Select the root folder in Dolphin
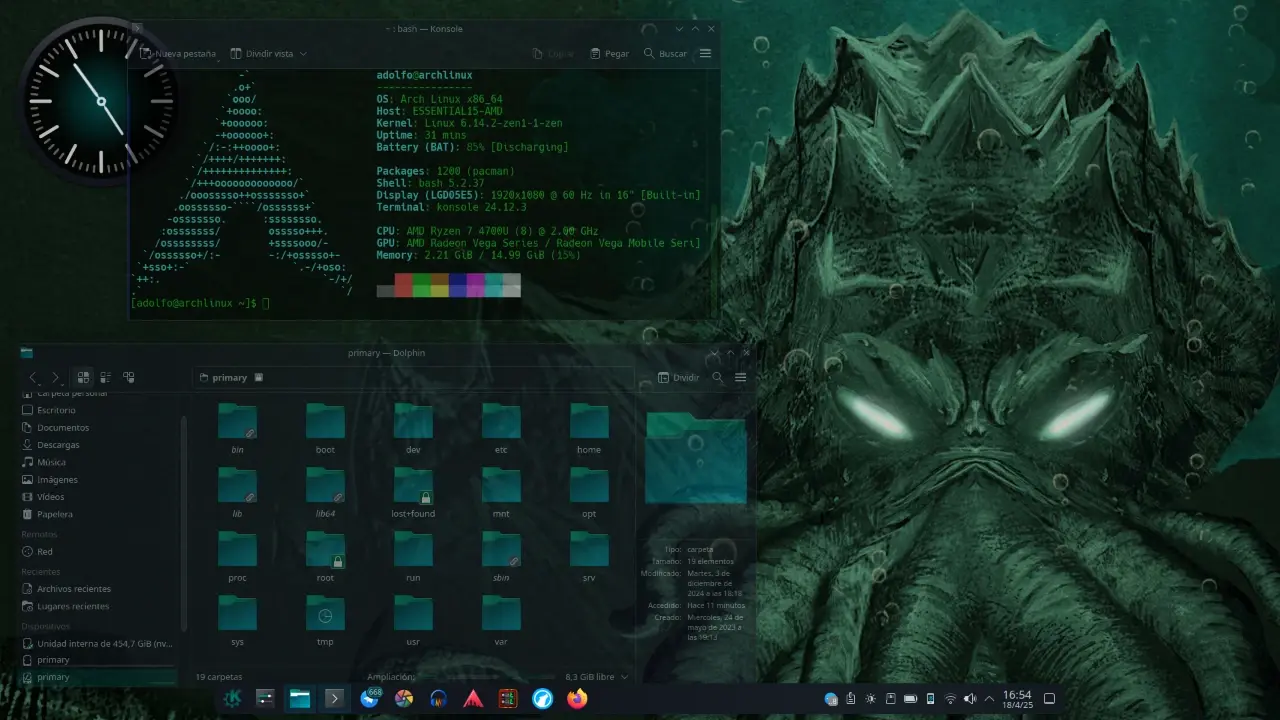This screenshot has height=720, width=1280. tap(325, 557)
